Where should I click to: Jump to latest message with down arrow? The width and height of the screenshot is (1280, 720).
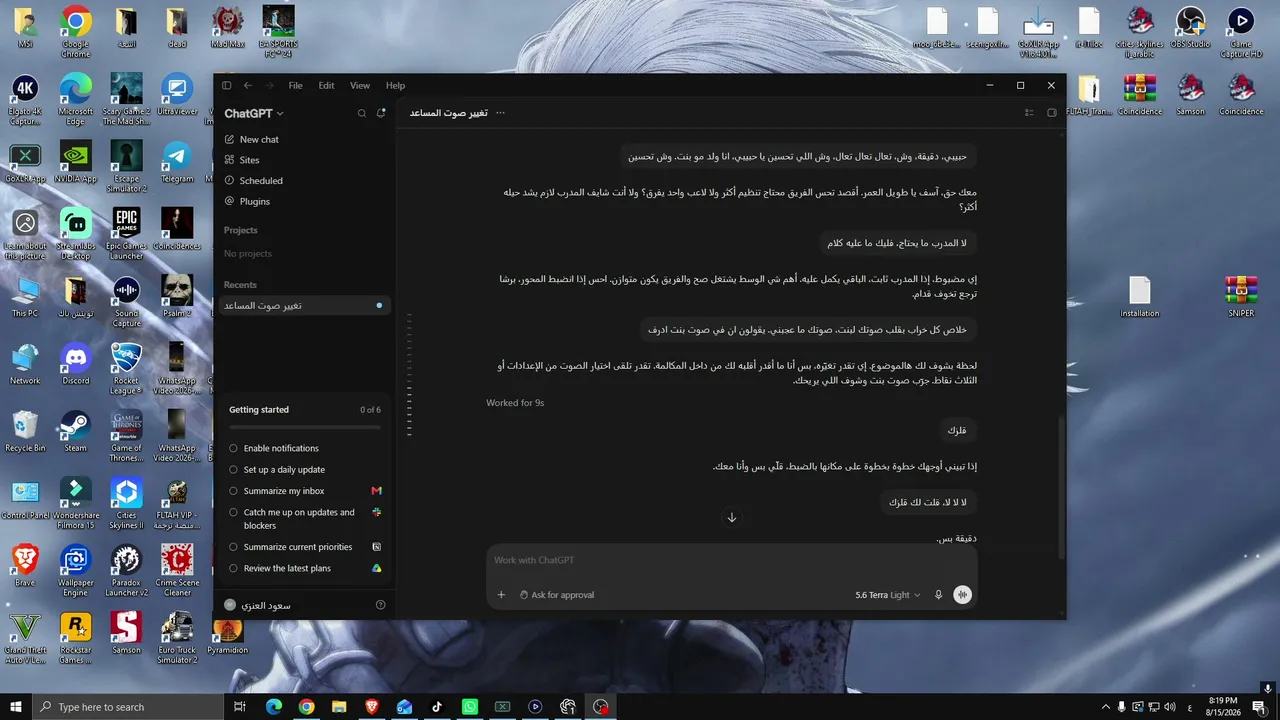pos(732,517)
